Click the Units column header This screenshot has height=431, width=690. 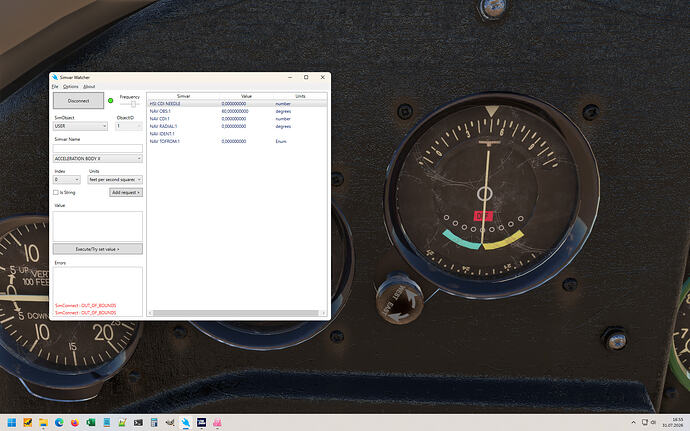[x=300, y=96]
